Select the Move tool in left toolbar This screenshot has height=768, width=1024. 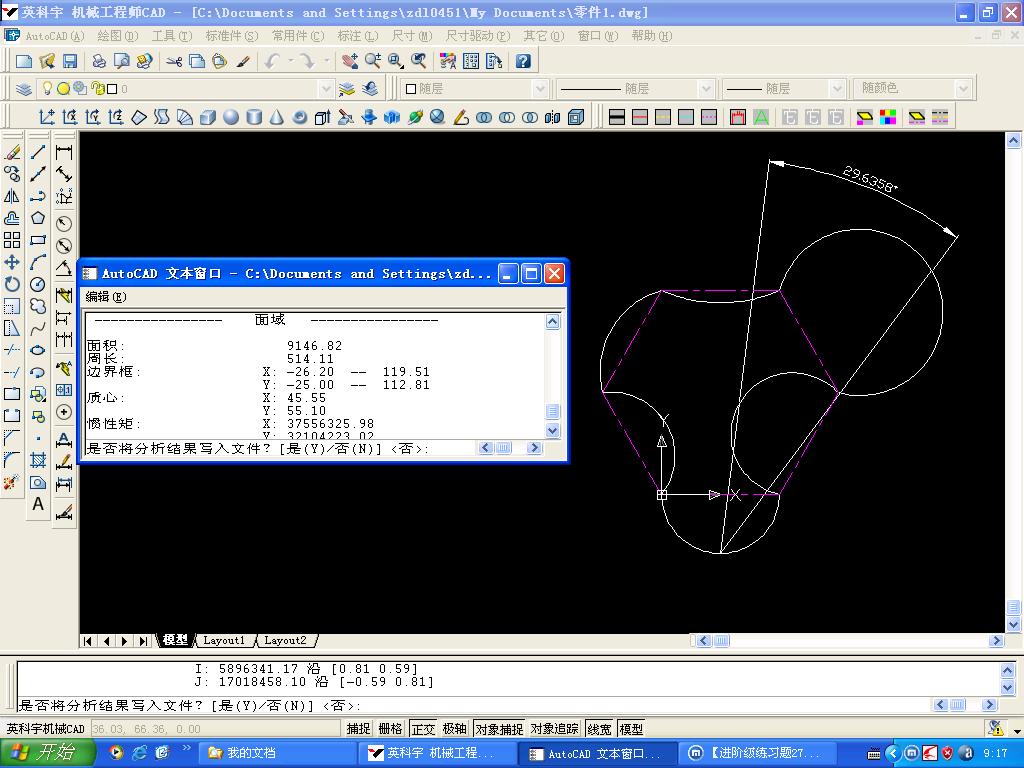click(x=12, y=263)
